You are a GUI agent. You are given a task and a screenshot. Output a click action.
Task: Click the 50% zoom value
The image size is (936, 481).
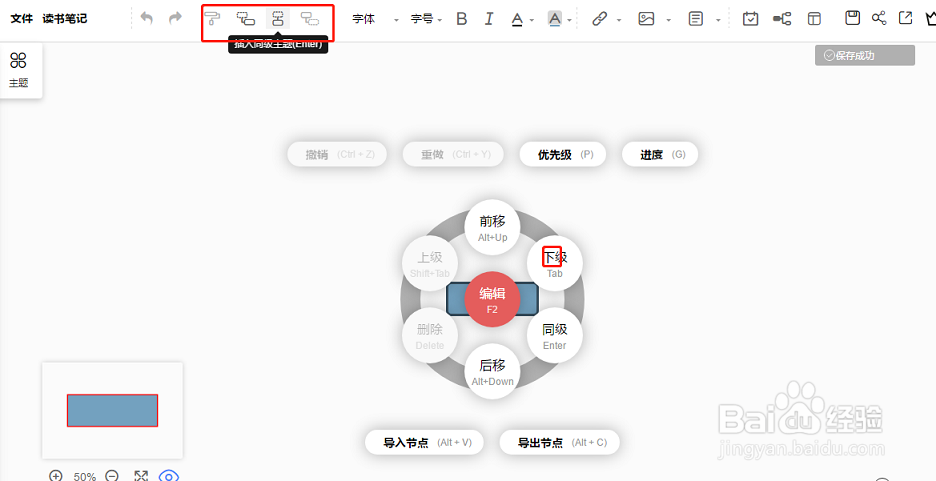tap(85, 477)
